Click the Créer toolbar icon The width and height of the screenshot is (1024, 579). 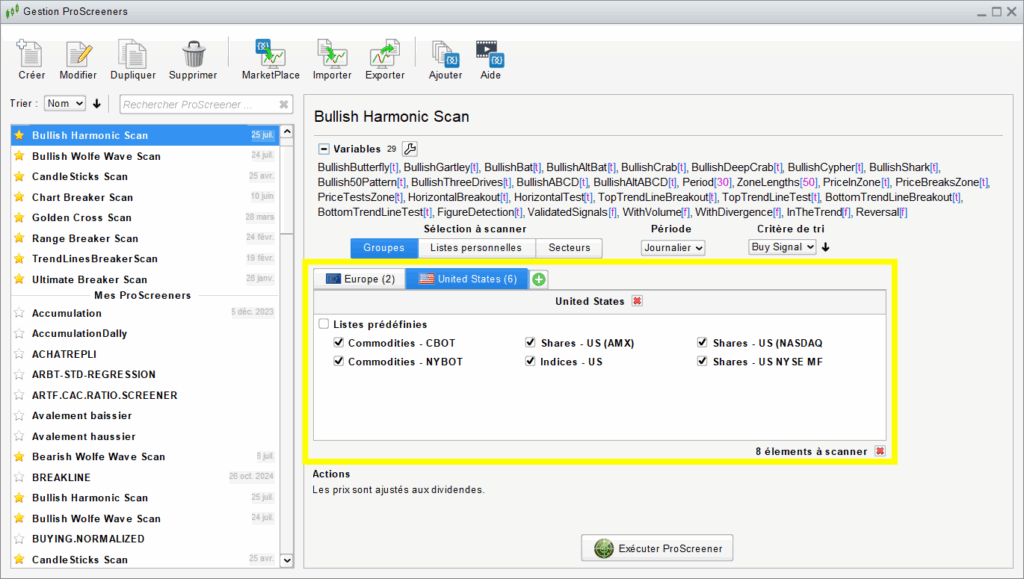pos(31,54)
